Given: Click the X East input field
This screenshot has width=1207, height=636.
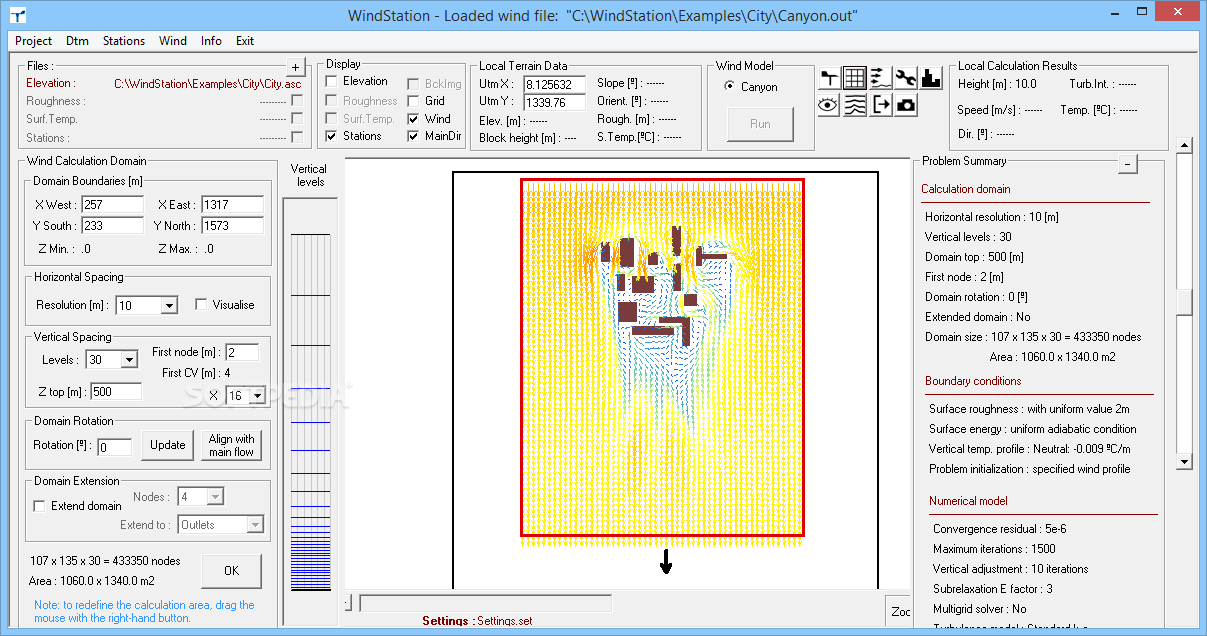Looking at the screenshot, I should (x=232, y=205).
